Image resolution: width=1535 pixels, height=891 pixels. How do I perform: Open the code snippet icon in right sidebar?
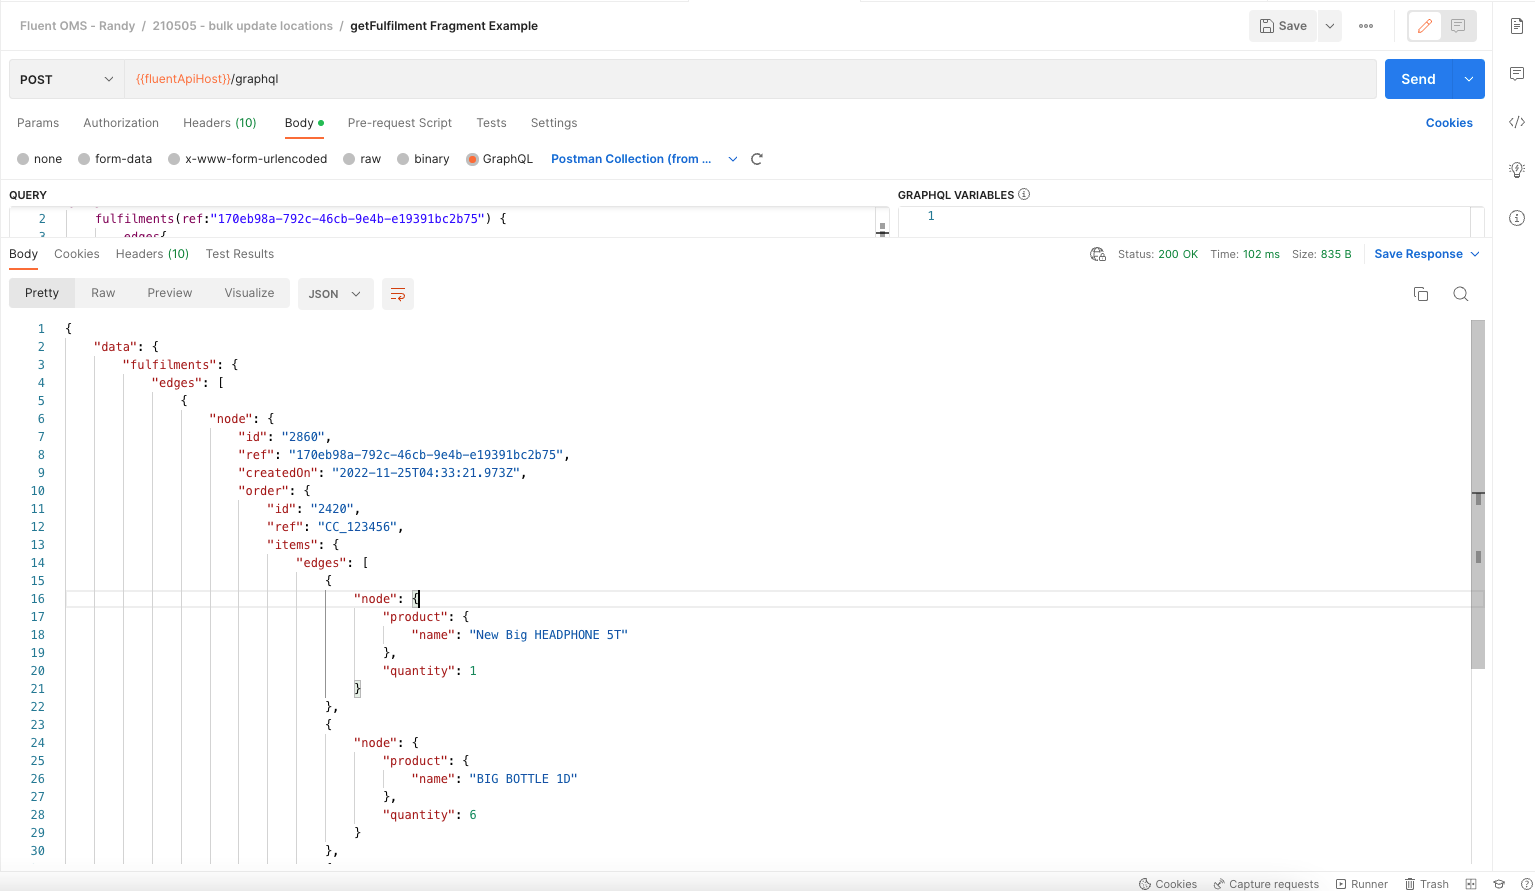[1516, 122]
